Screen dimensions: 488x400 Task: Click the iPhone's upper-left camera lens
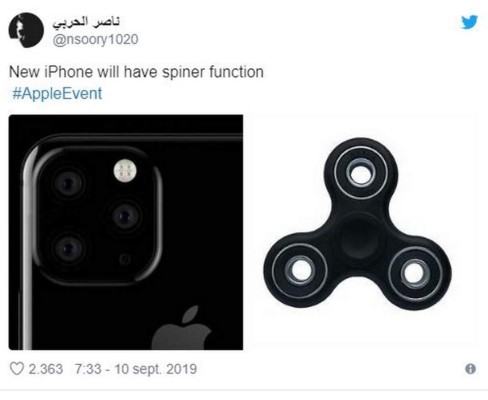pos(69,183)
